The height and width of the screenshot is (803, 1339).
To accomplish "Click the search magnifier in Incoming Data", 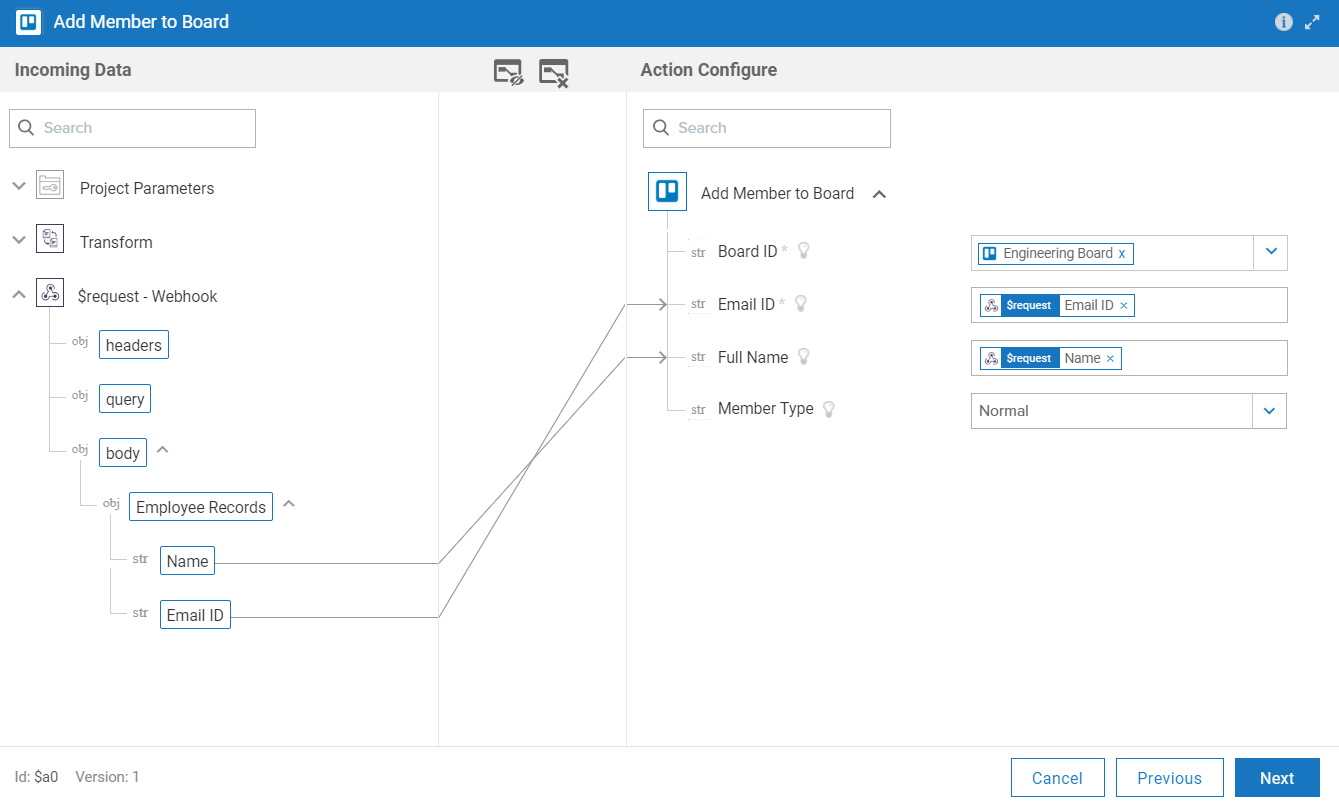I will coord(27,128).
